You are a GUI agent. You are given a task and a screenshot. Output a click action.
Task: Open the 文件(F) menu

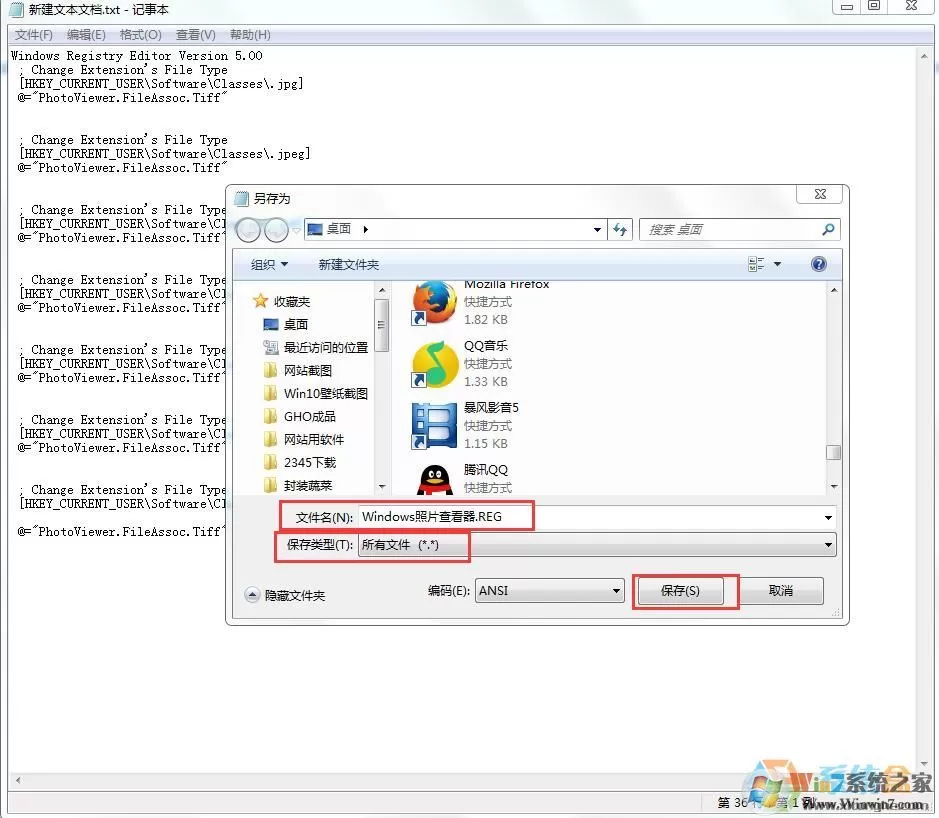point(34,35)
